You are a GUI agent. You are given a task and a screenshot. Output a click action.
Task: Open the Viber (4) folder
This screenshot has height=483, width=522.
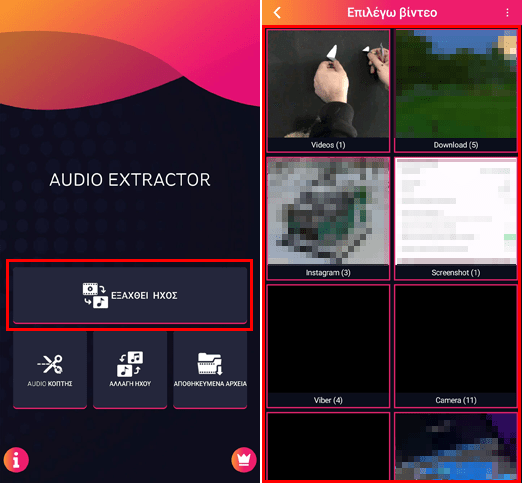[x=328, y=346]
